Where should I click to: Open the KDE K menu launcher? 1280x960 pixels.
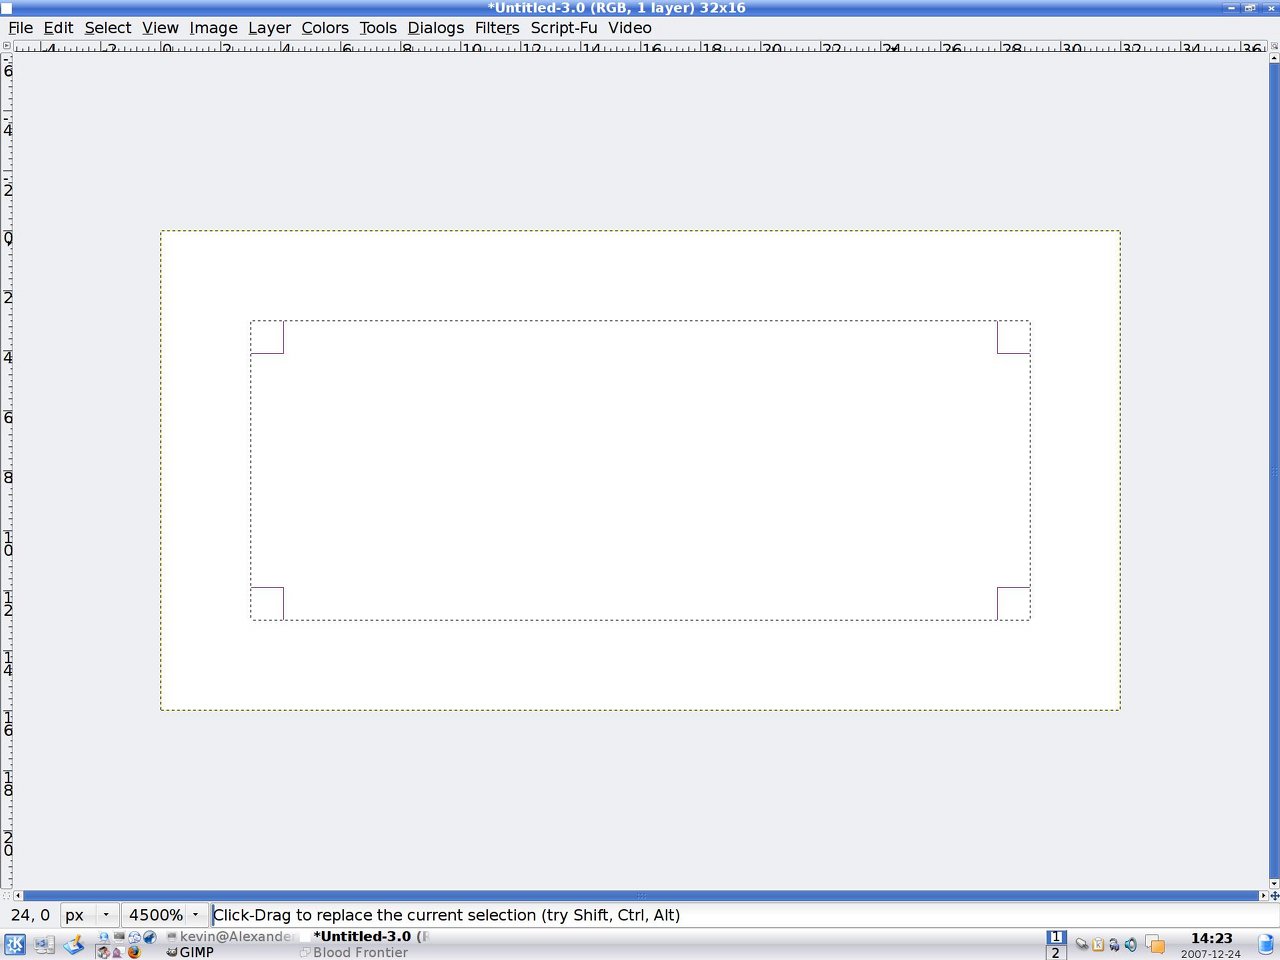coord(15,944)
